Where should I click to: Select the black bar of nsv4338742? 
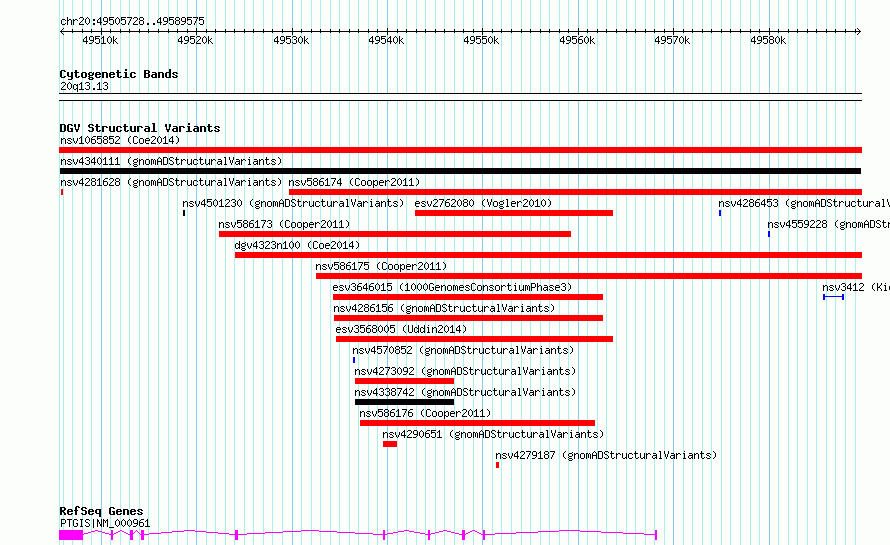[x=404, y=402]
